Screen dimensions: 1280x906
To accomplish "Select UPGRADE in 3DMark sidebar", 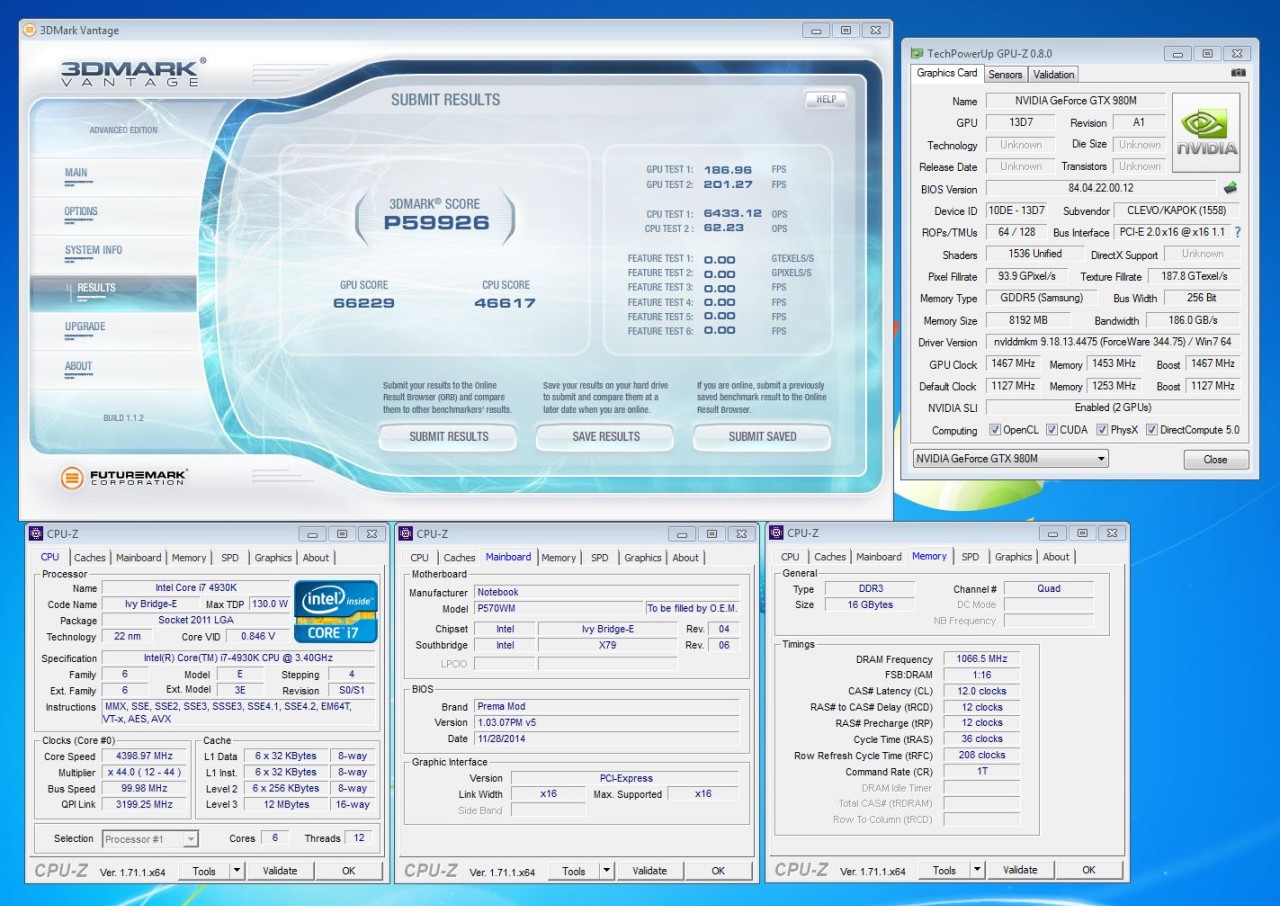I will click(x=113, y=329).
